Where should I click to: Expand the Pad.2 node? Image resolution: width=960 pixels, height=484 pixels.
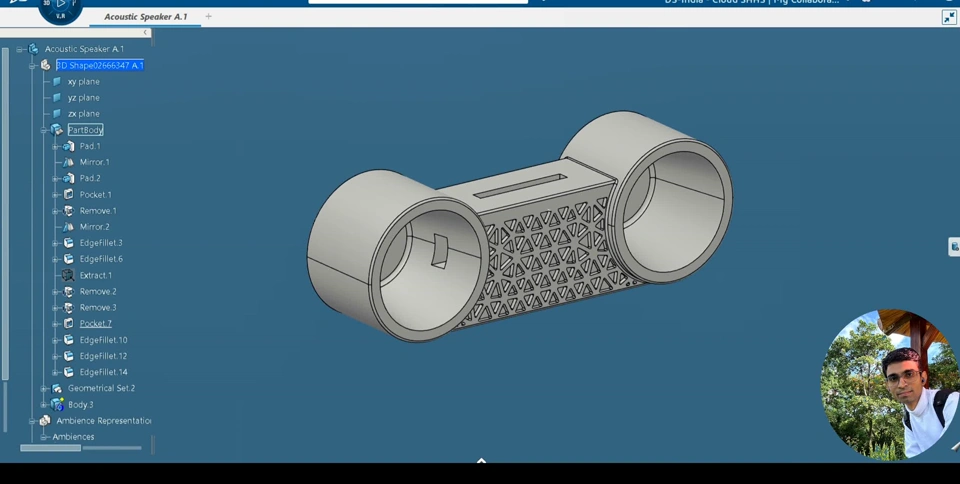pos(55,179)
